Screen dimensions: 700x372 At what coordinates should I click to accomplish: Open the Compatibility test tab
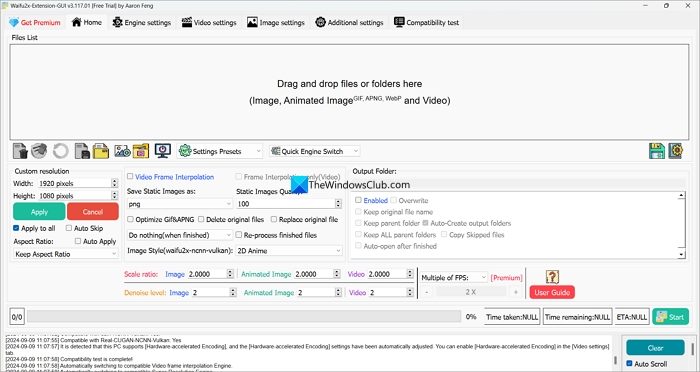click(x=426, y=22)
